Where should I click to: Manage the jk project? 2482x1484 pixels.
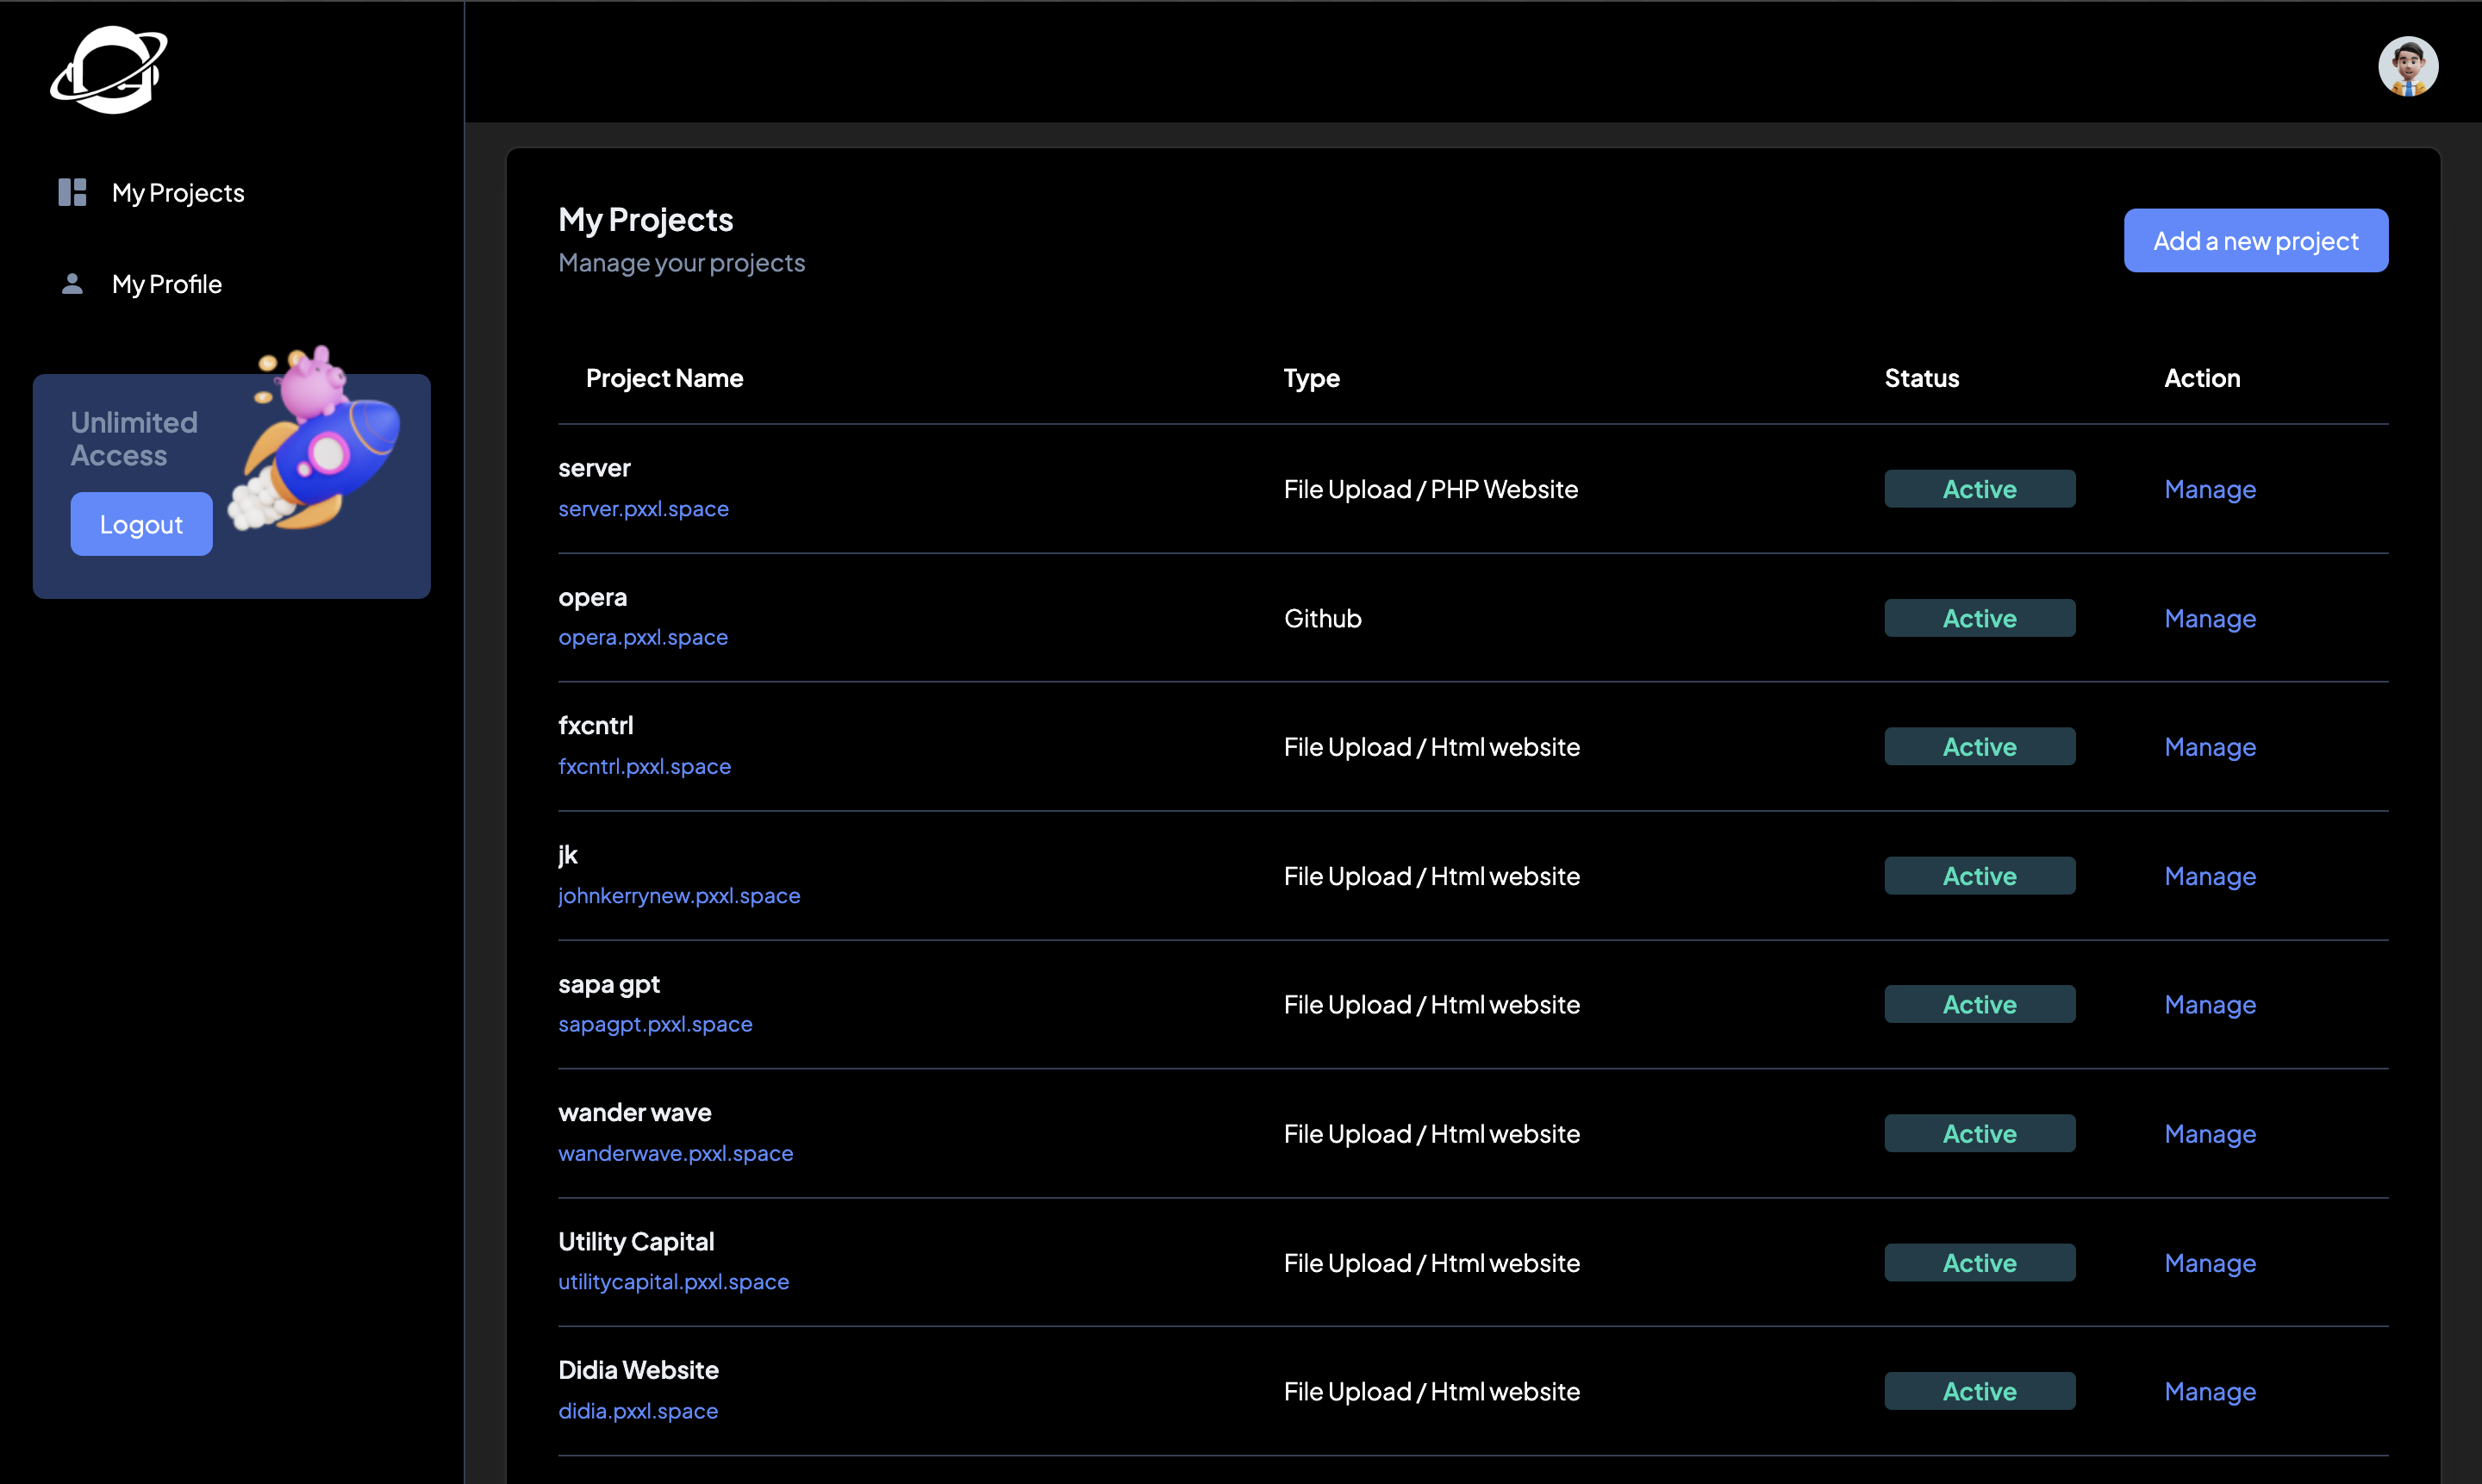click(x=2210, y=876)
